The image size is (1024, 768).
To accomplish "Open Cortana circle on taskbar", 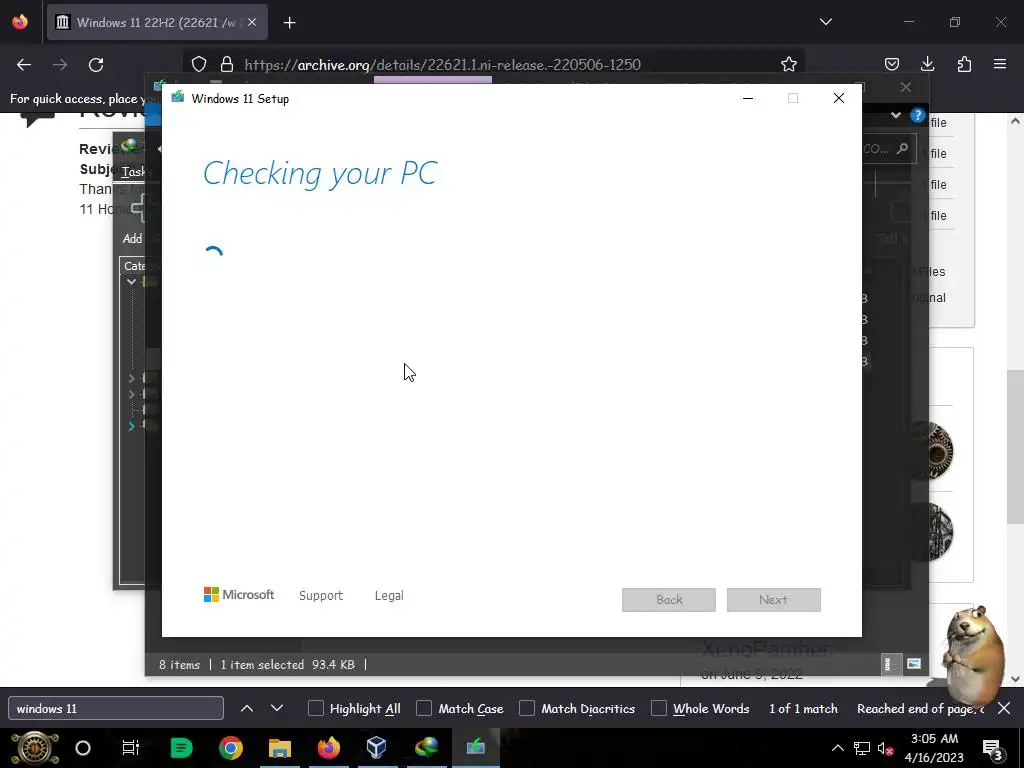I will [x=83, y=748].
